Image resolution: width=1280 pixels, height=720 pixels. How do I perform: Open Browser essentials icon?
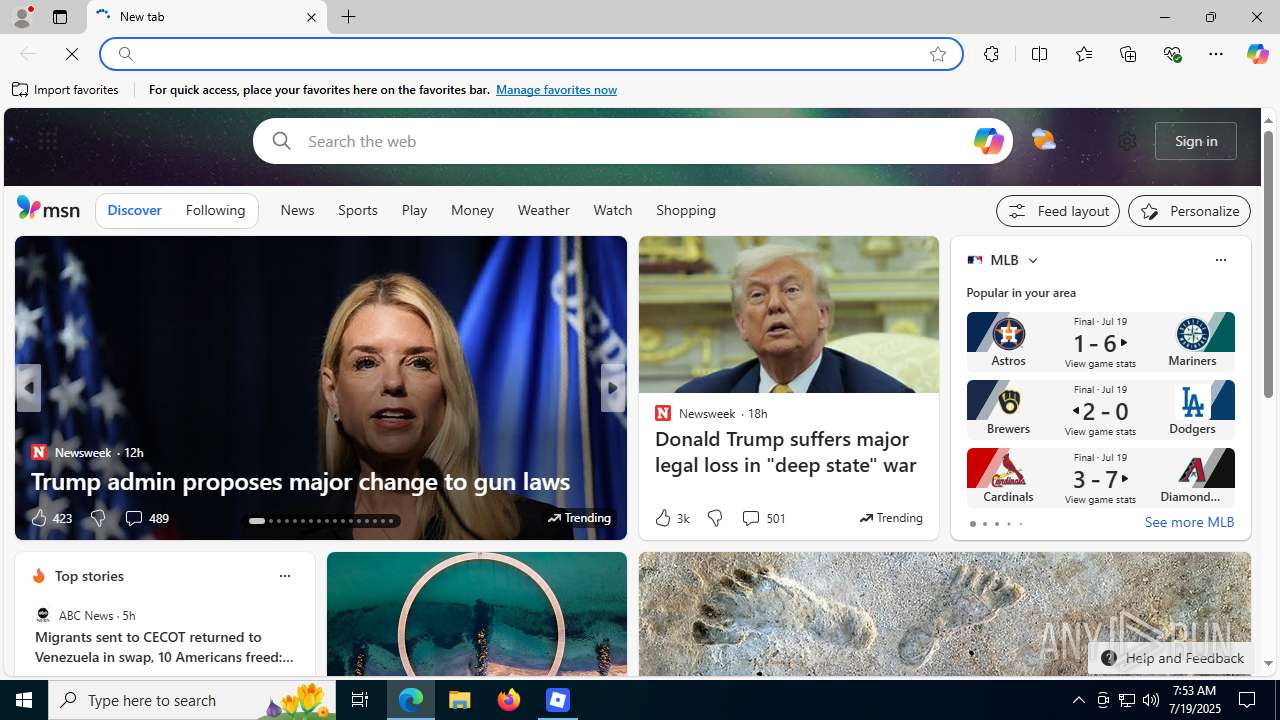pyautogui.click(x=1172, y=54)
